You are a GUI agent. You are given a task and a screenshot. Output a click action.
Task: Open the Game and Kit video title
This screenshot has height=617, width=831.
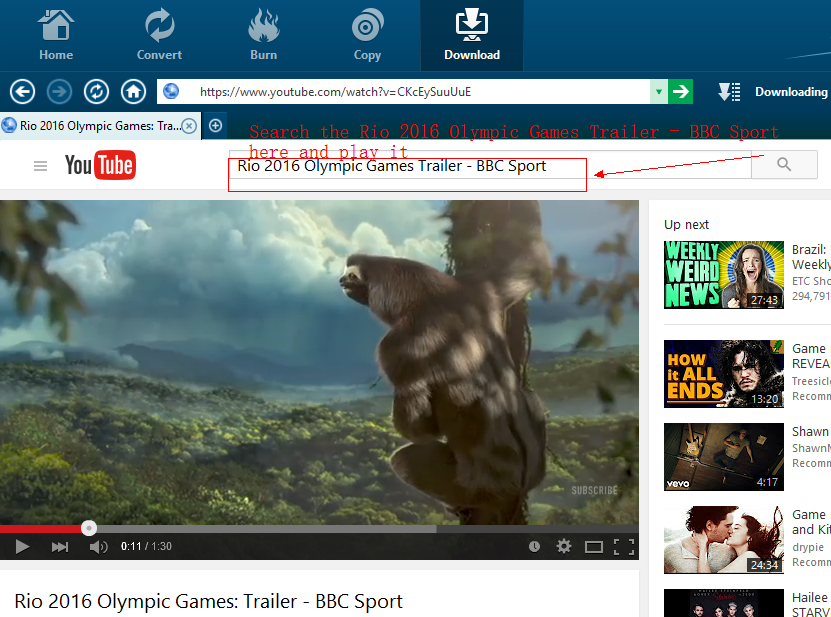[x=811, y=522]
